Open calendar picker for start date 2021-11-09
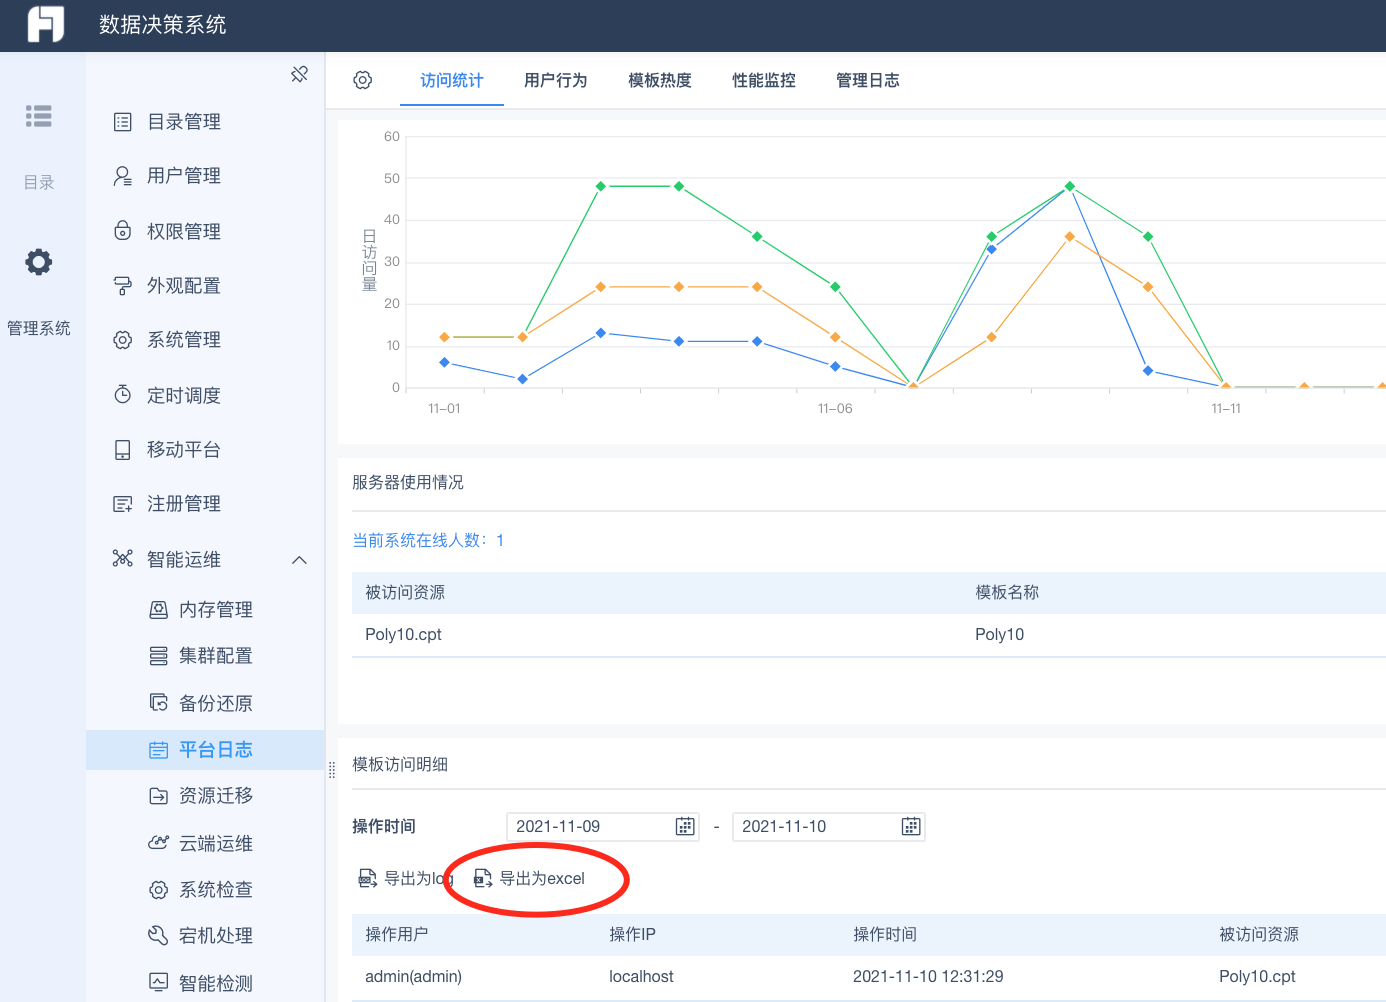The height and width of the screenshot is (1002, 1386). [685, 826]
